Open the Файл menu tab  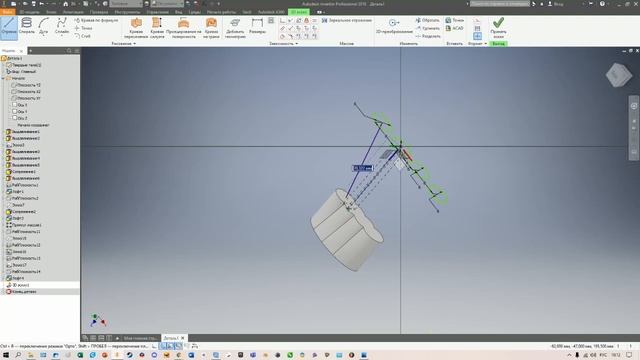[7, 12]
